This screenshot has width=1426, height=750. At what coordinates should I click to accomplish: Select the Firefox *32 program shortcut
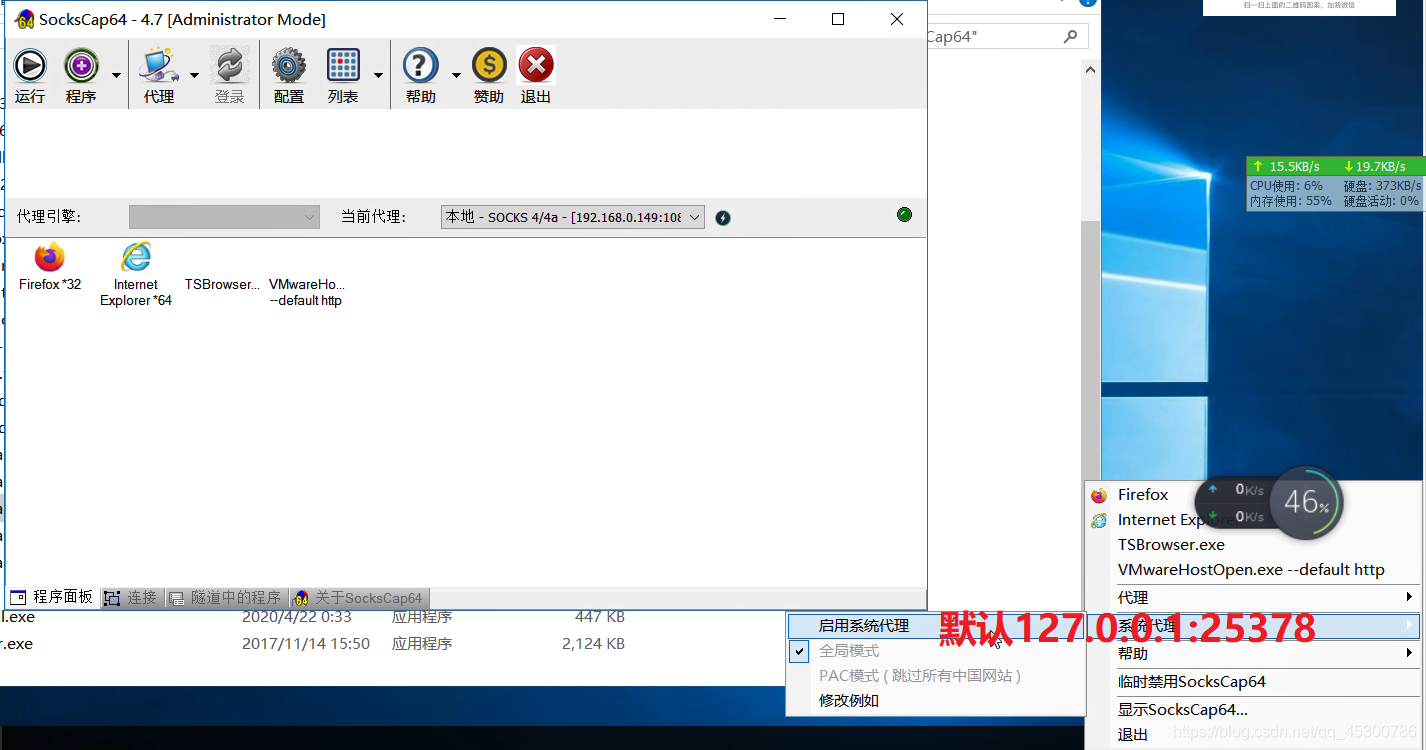[49, 258]
